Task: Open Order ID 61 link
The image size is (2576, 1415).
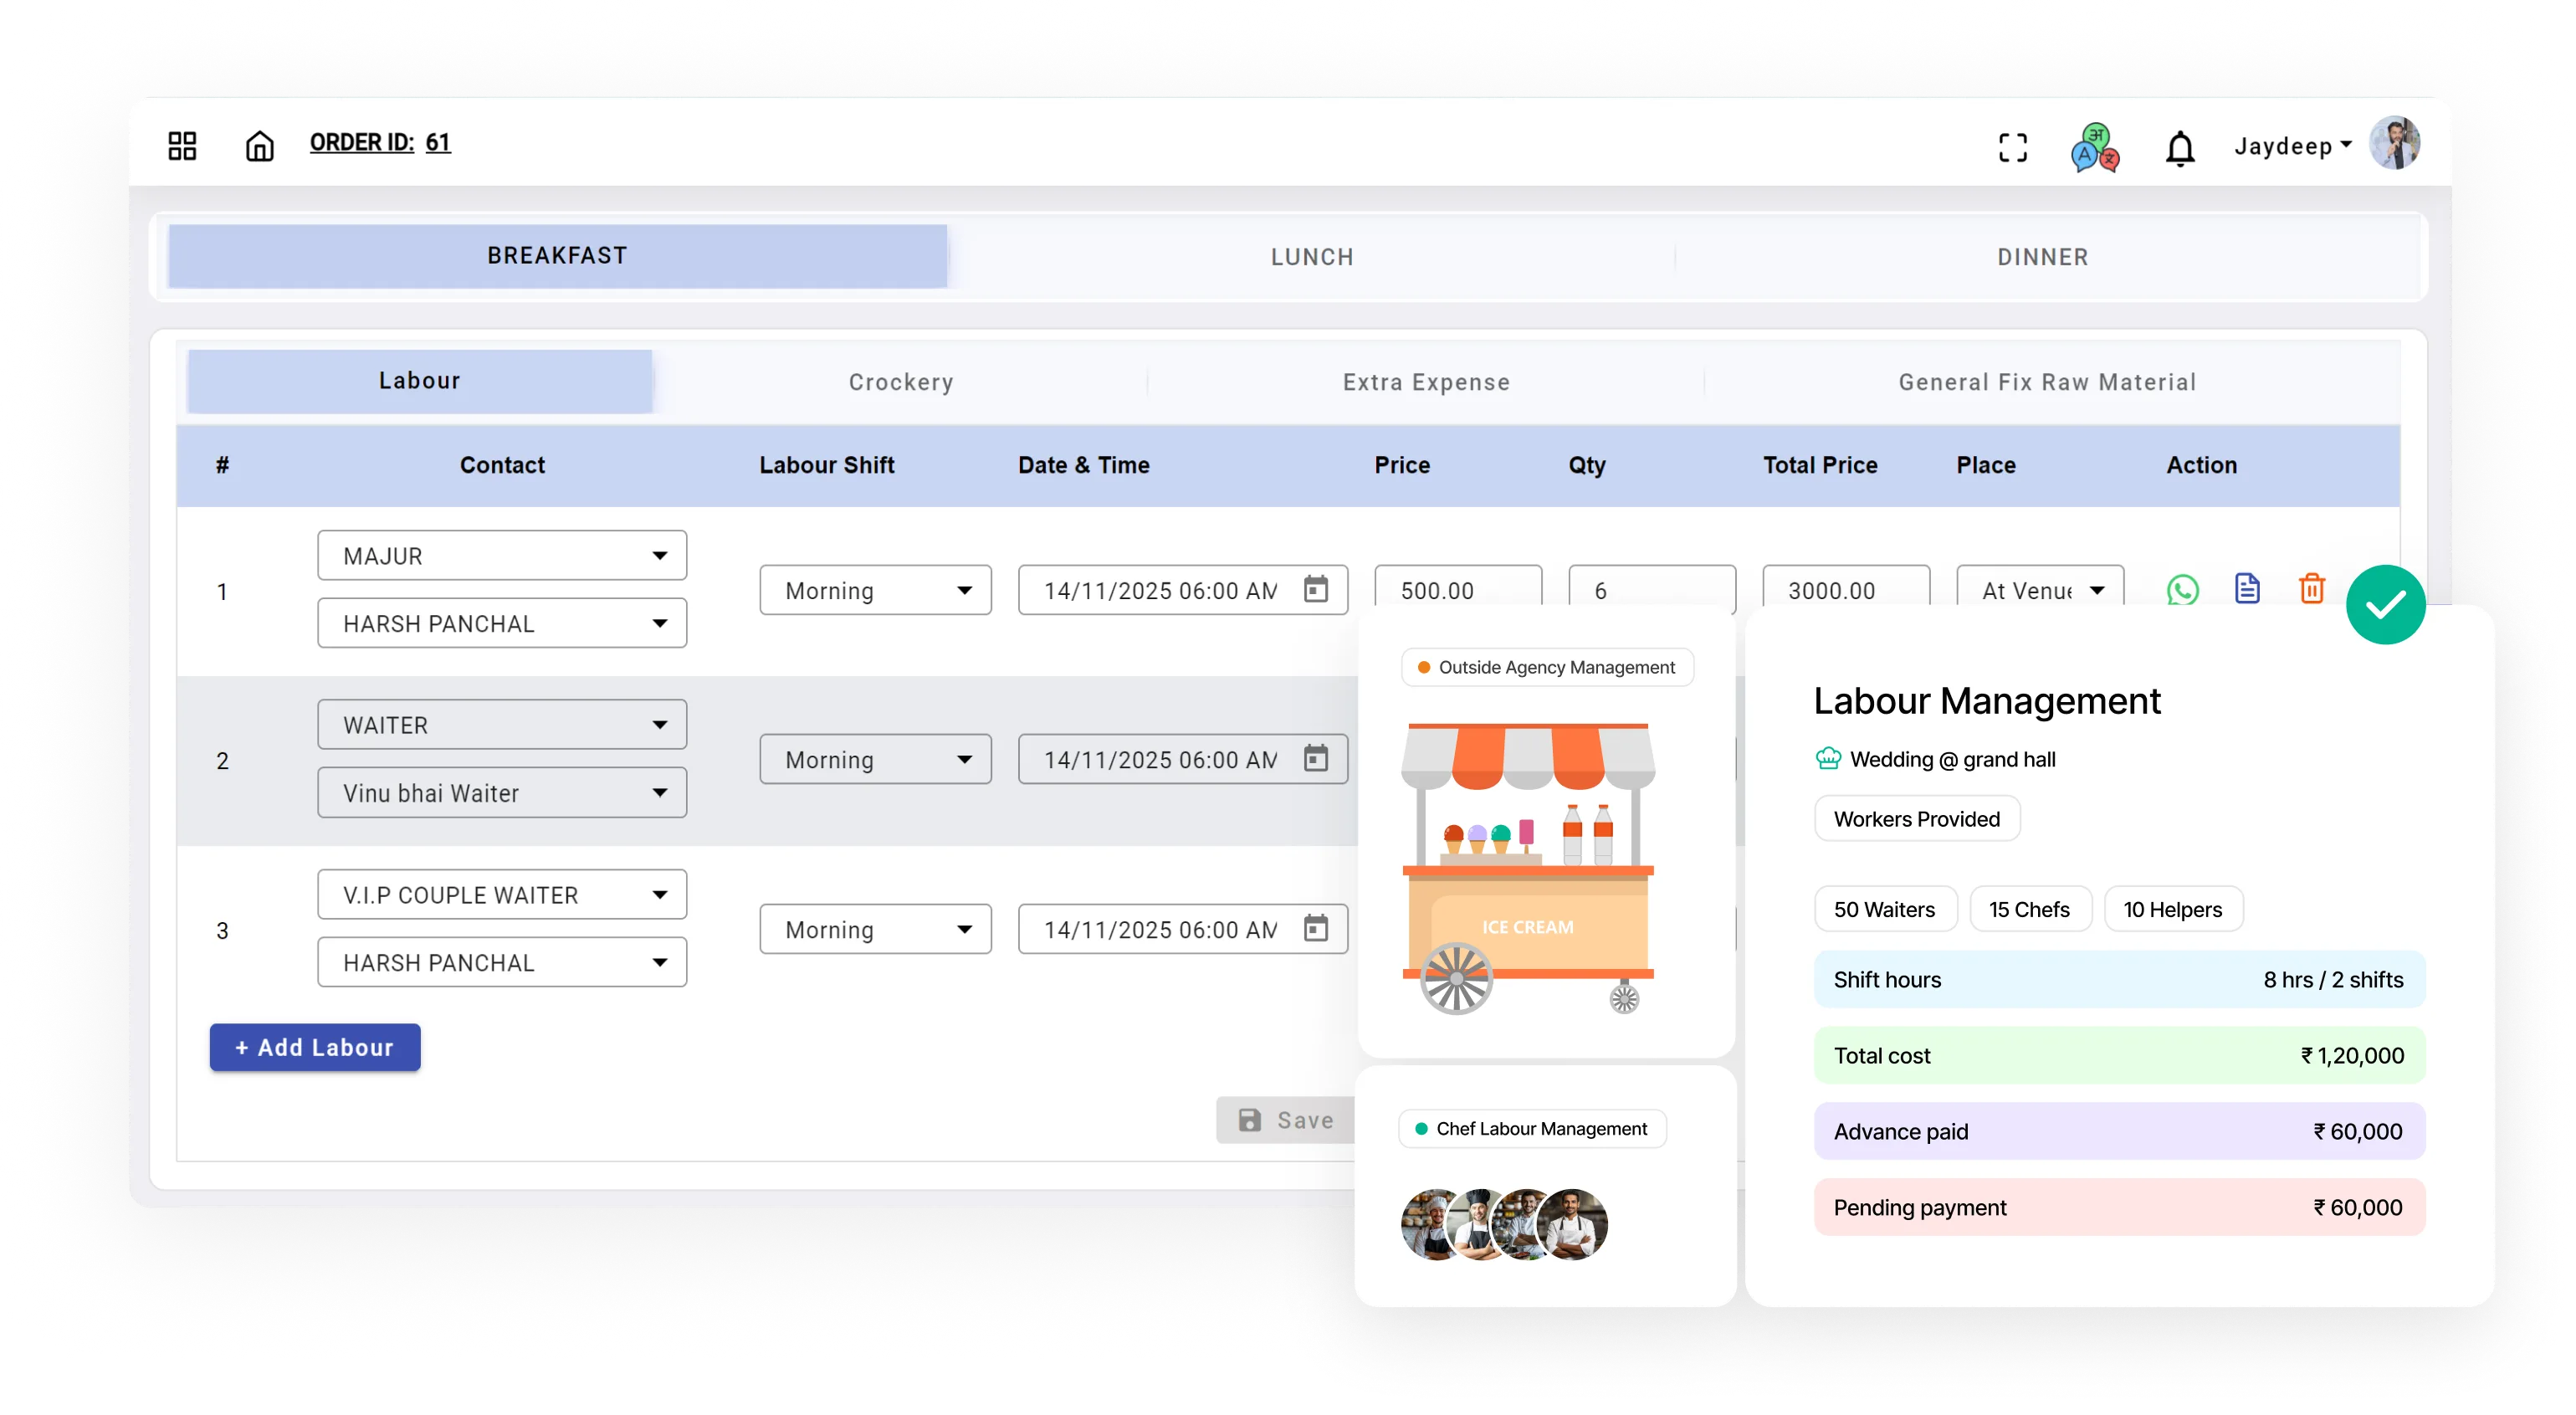Action: (380, 142)
